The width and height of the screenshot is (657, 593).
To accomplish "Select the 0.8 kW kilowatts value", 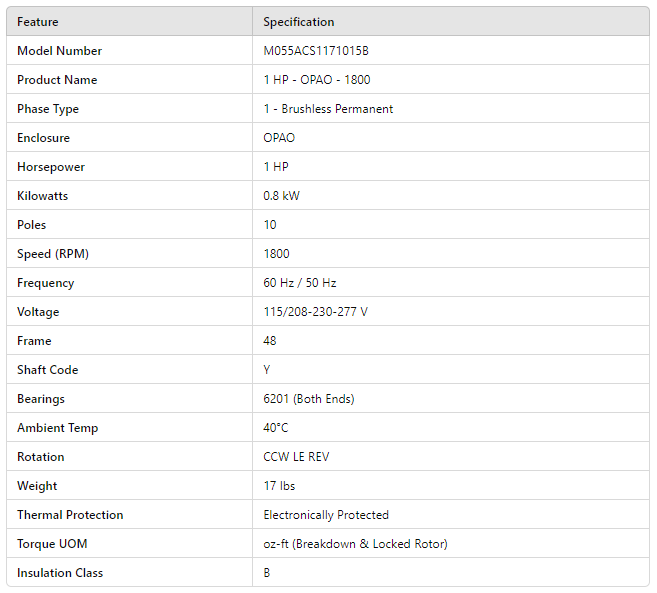I will coord(281,196).
